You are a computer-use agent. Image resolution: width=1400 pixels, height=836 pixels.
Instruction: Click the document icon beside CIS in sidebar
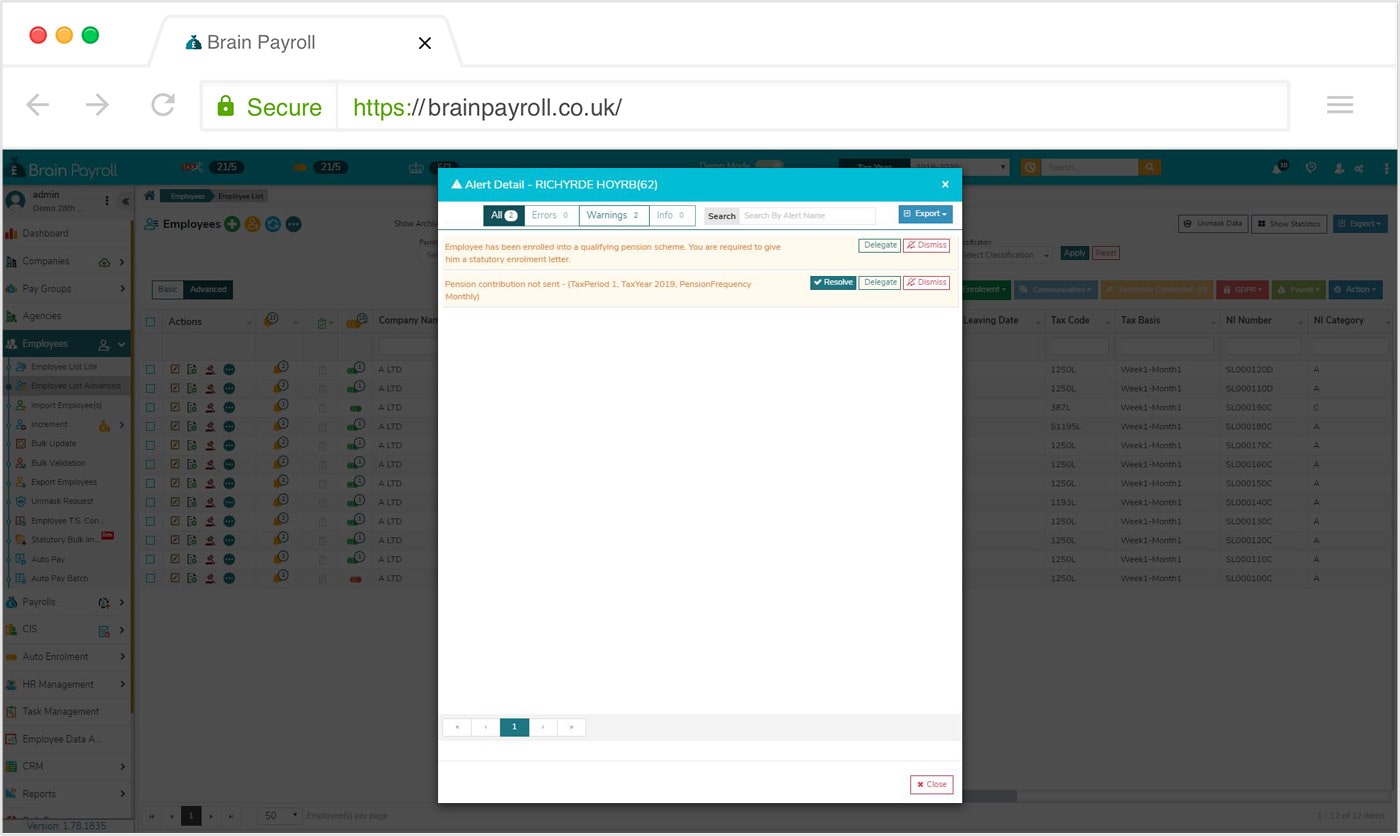pos(104,630)
